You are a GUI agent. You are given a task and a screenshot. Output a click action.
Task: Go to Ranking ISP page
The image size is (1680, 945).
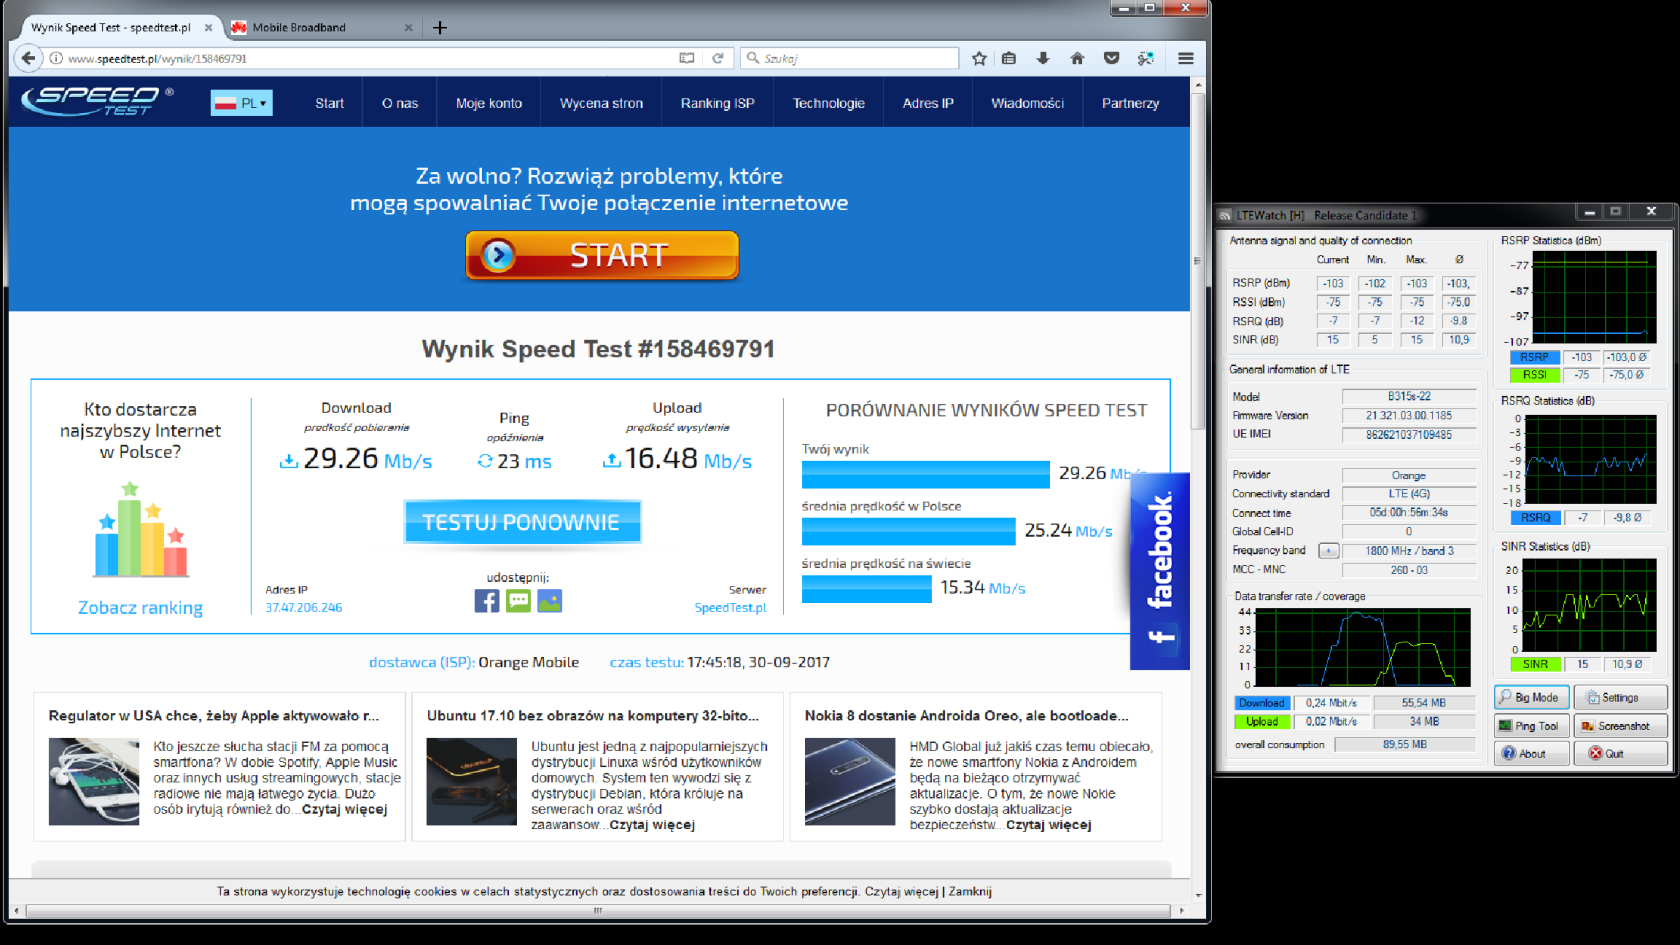coord(718,103)
